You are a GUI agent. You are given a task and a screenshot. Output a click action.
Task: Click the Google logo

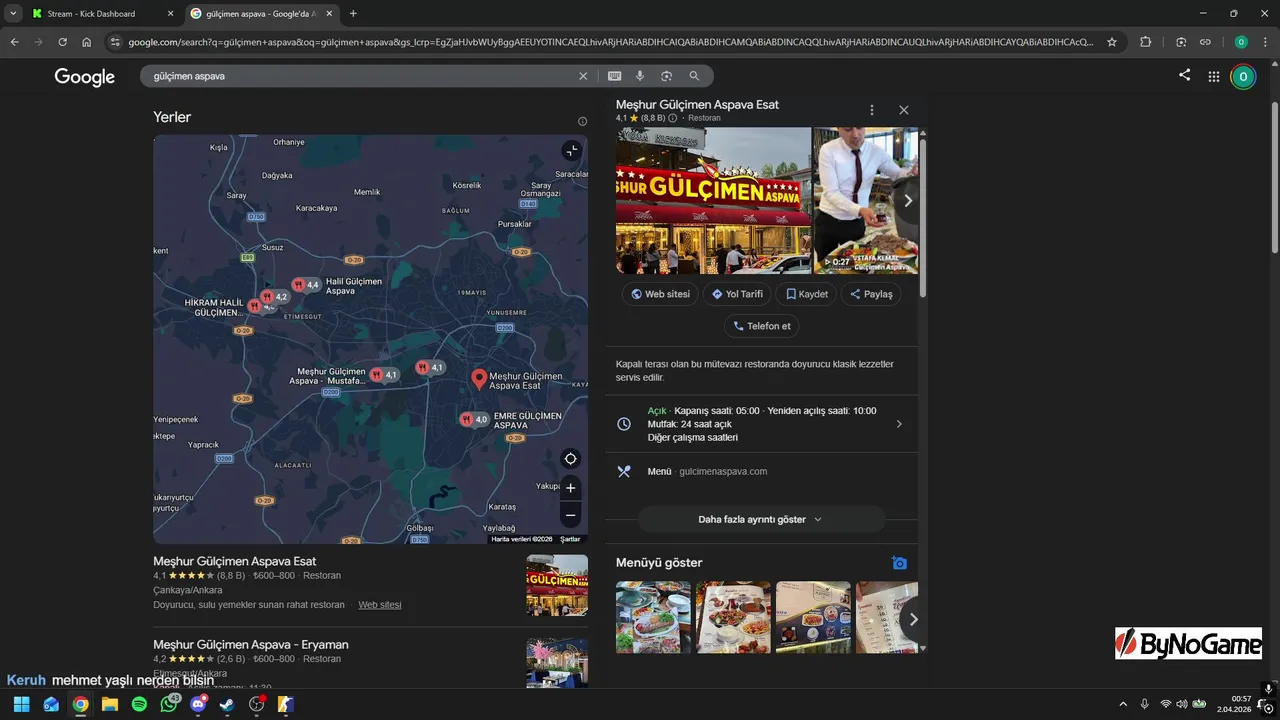coord(85,77)
